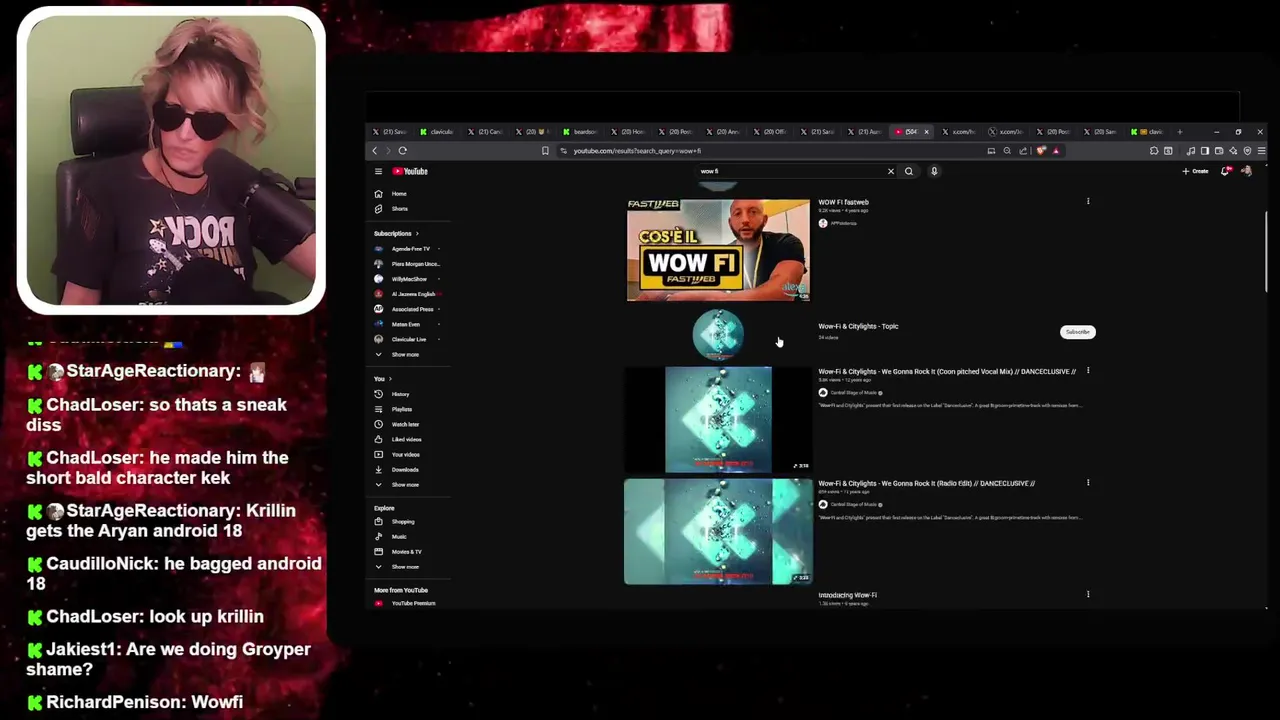Open Downloads in the sidebar

[x=410, y=469]
